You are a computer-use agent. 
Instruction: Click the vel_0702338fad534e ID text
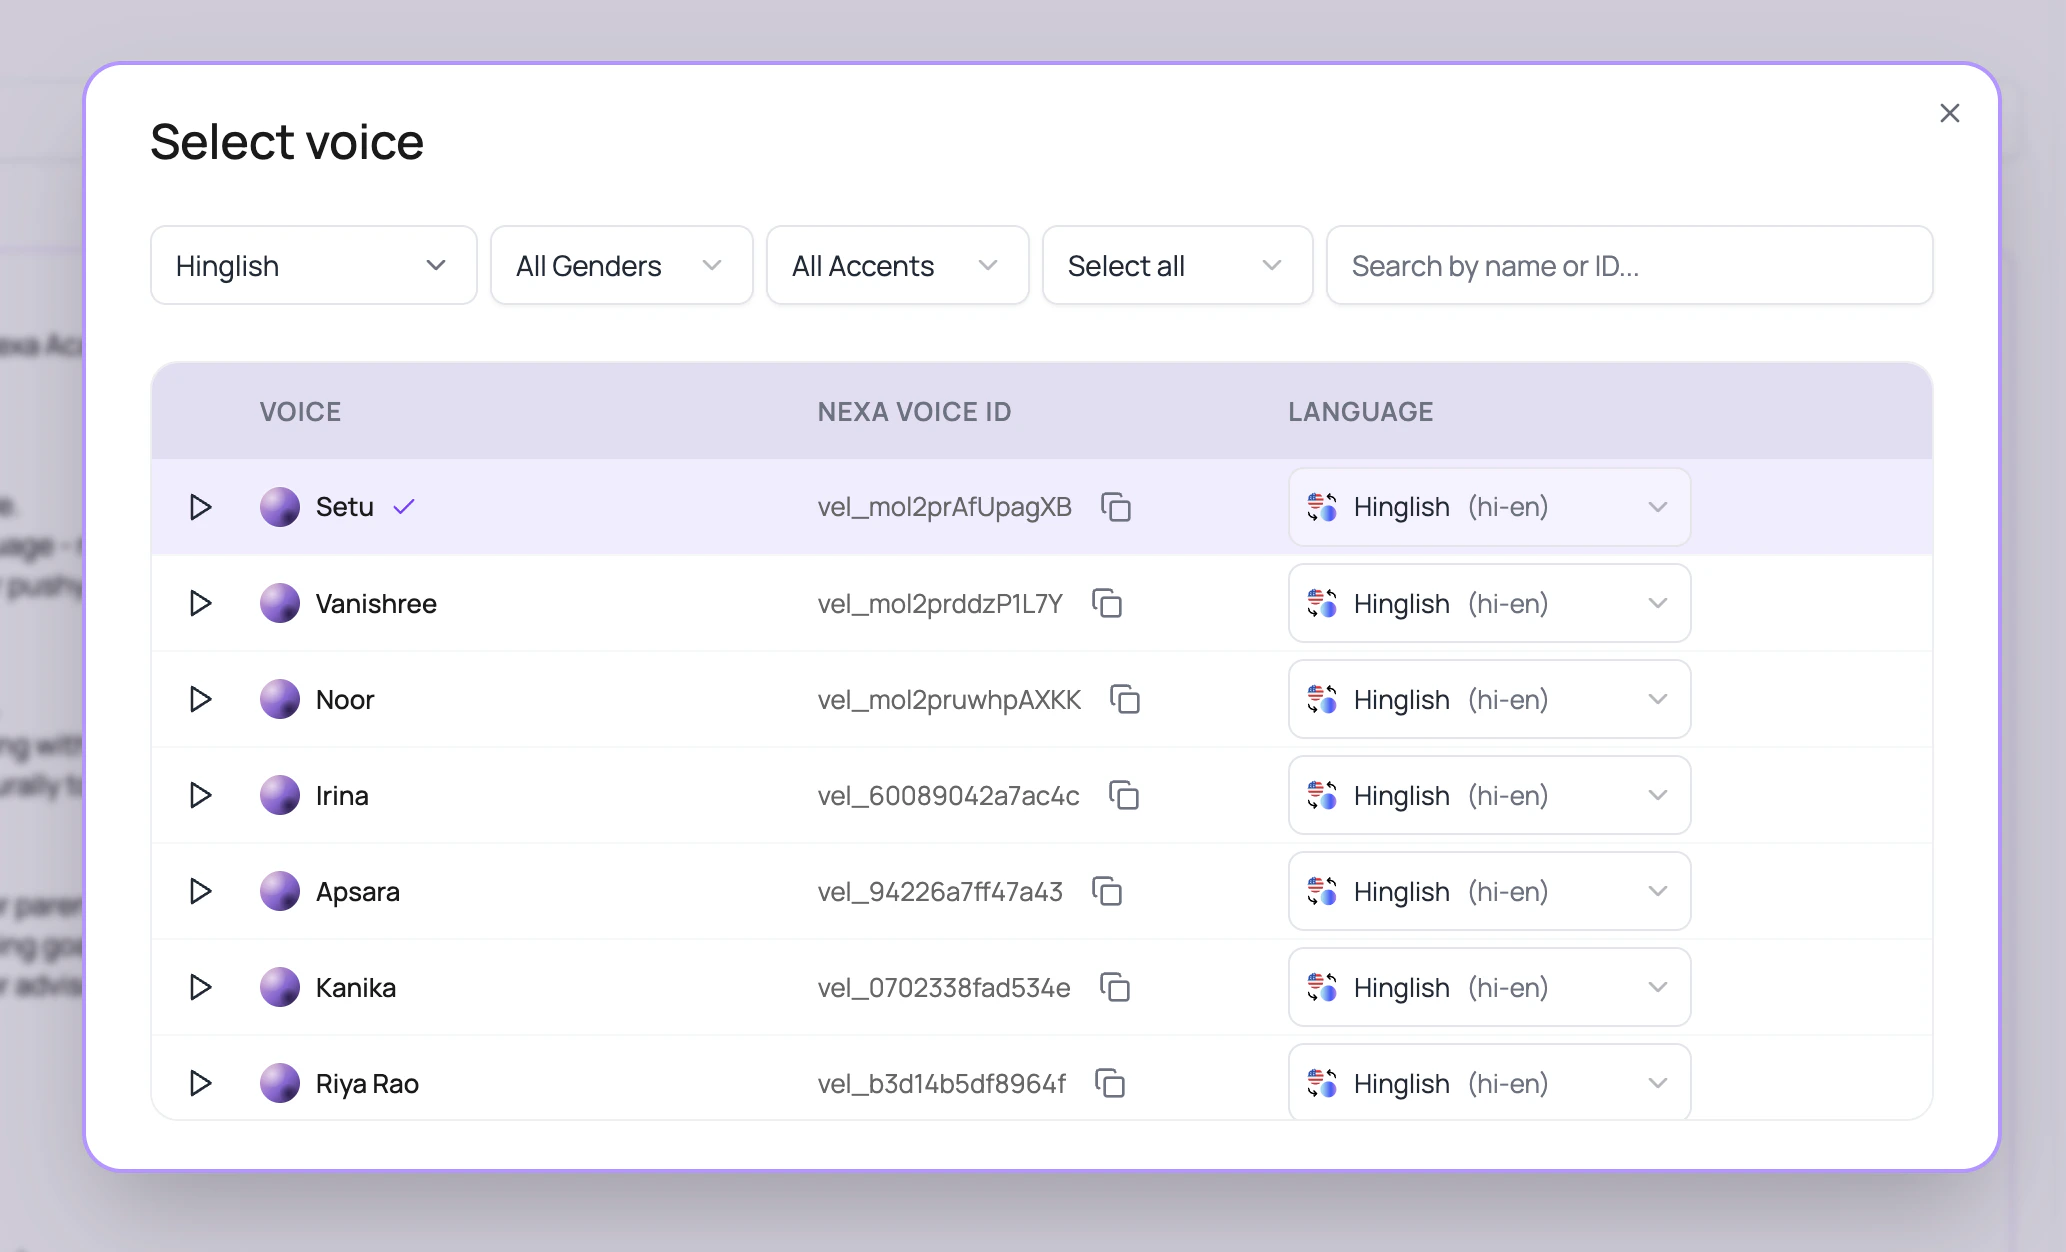[944, 987]
